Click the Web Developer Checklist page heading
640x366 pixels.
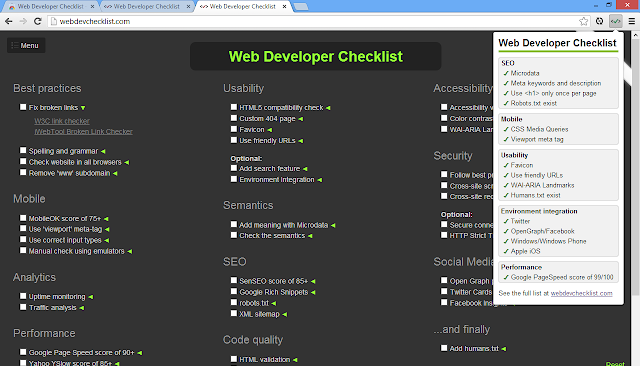coord(316,56)
